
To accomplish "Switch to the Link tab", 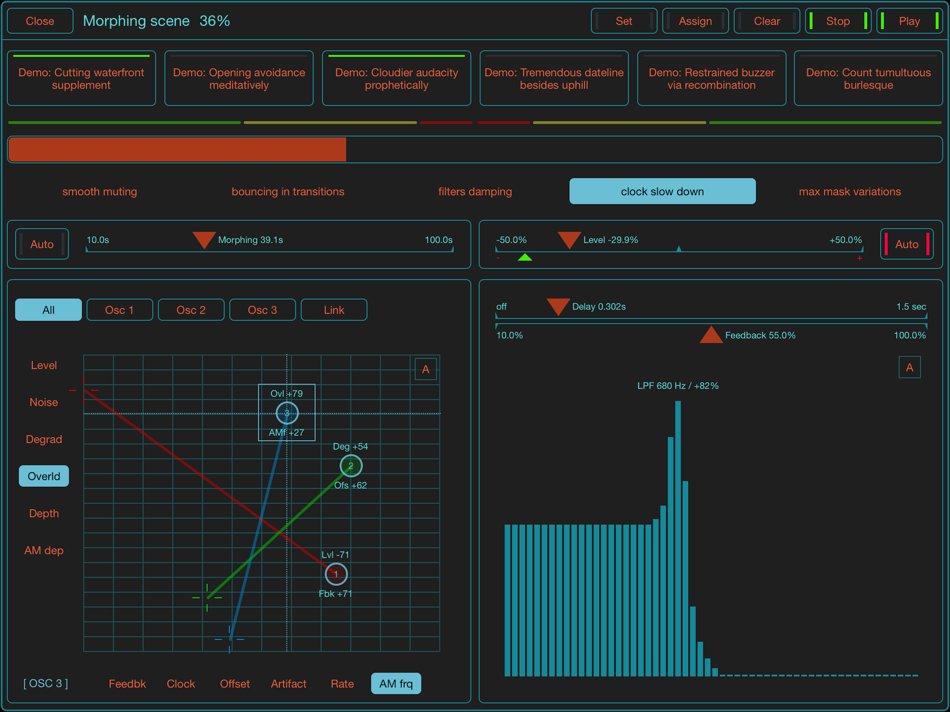I will coord(334,309).
